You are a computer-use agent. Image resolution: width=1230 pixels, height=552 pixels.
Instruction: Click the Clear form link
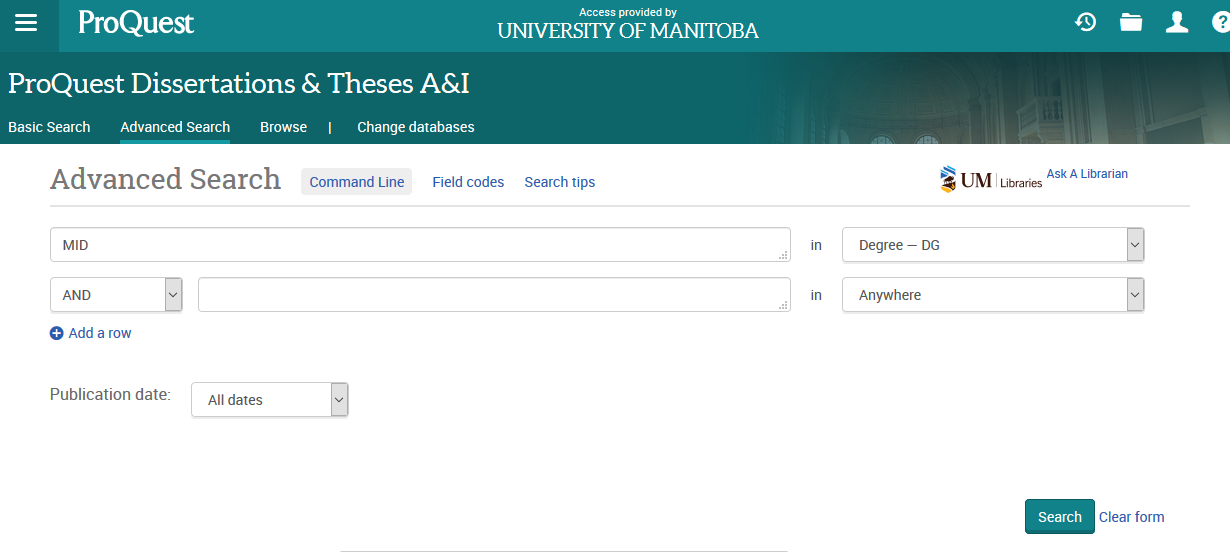[x=1132, y=517]
